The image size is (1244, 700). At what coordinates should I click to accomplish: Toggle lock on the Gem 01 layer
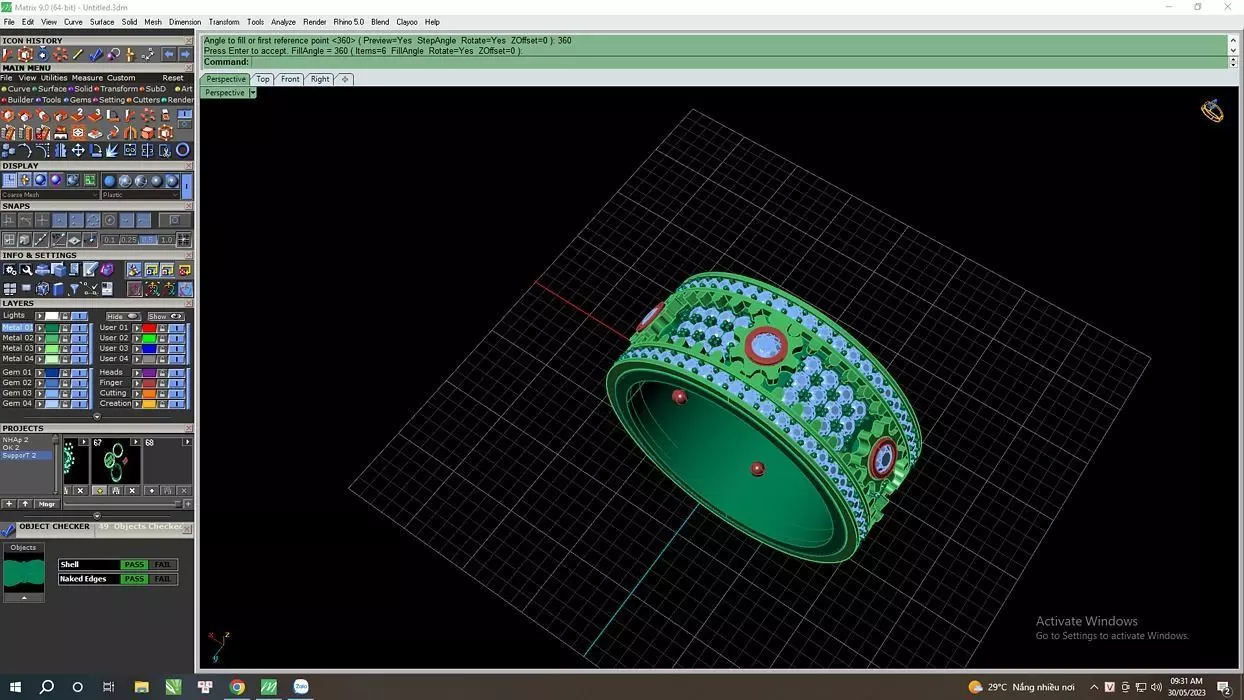[x=65, y=372]
